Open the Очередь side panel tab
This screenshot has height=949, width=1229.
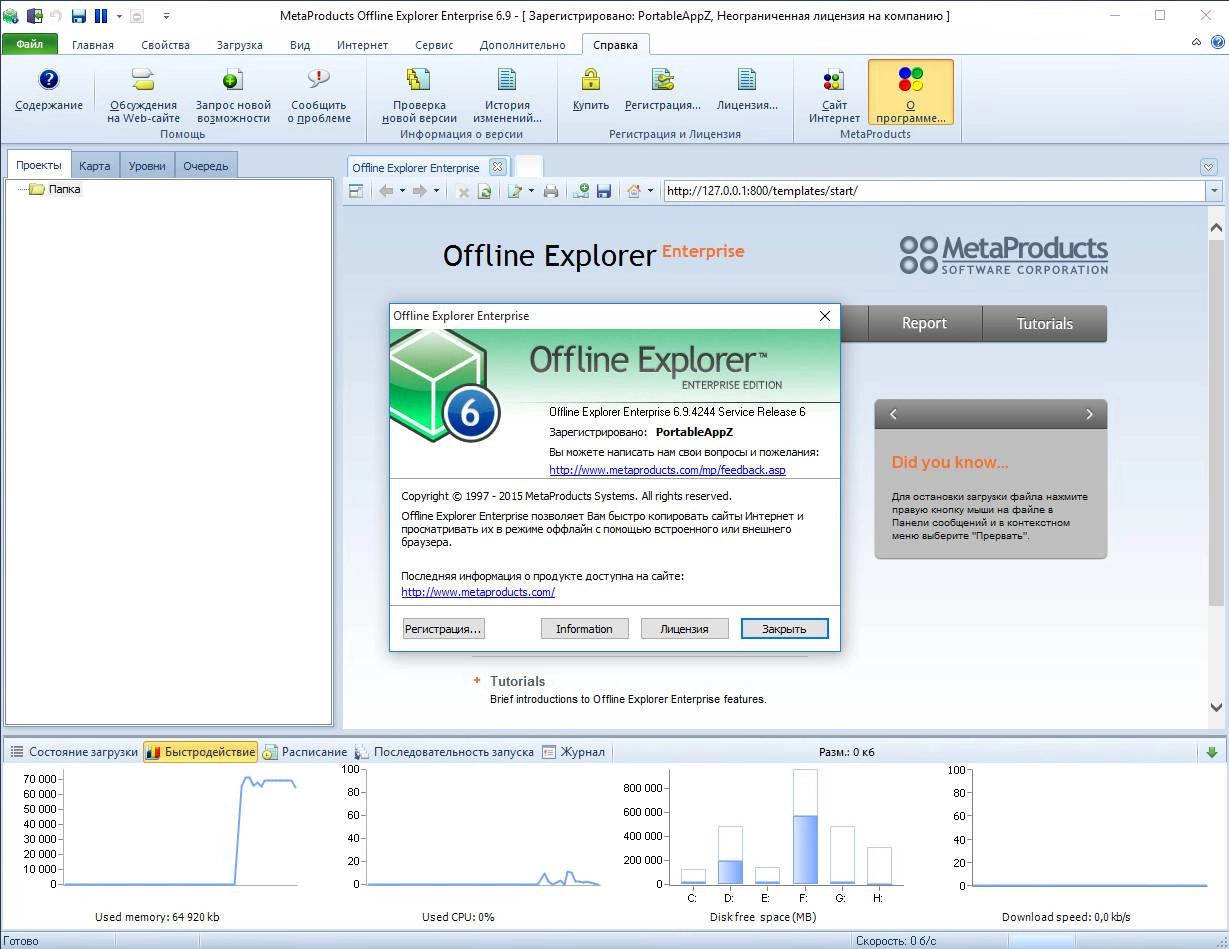tap(206, 165)
